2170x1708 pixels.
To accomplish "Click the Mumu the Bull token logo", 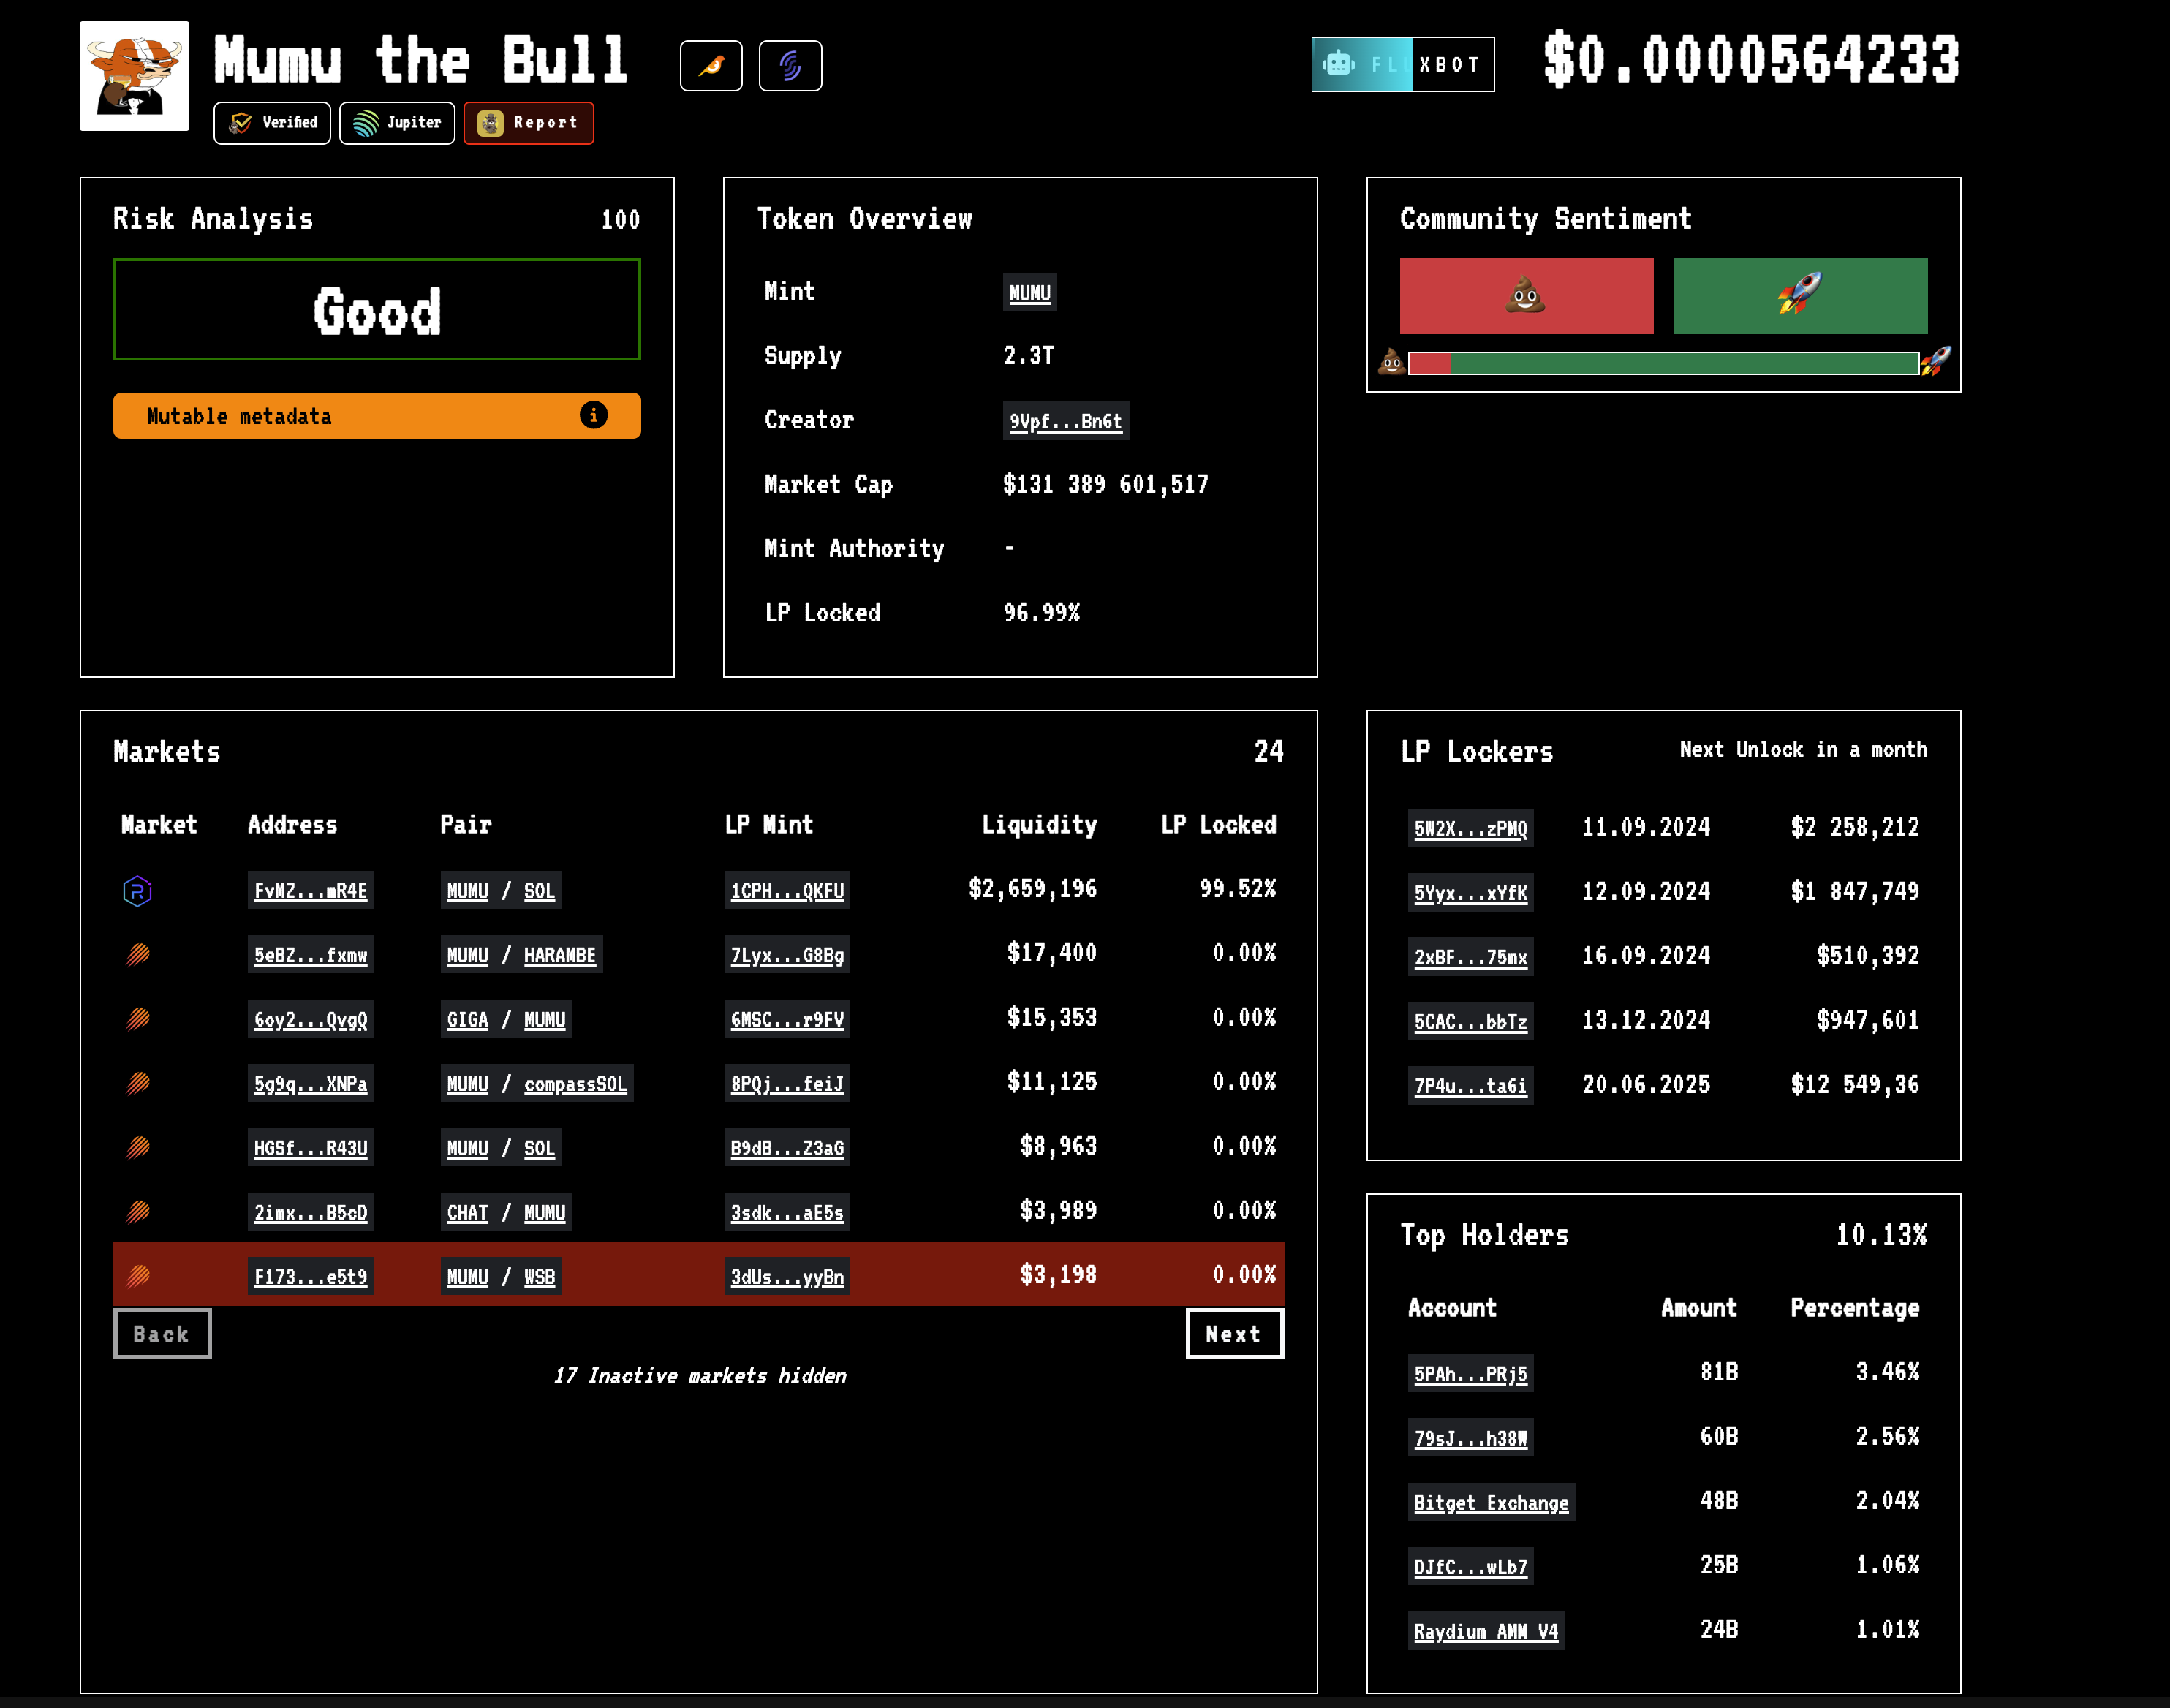I will point(134,76).
